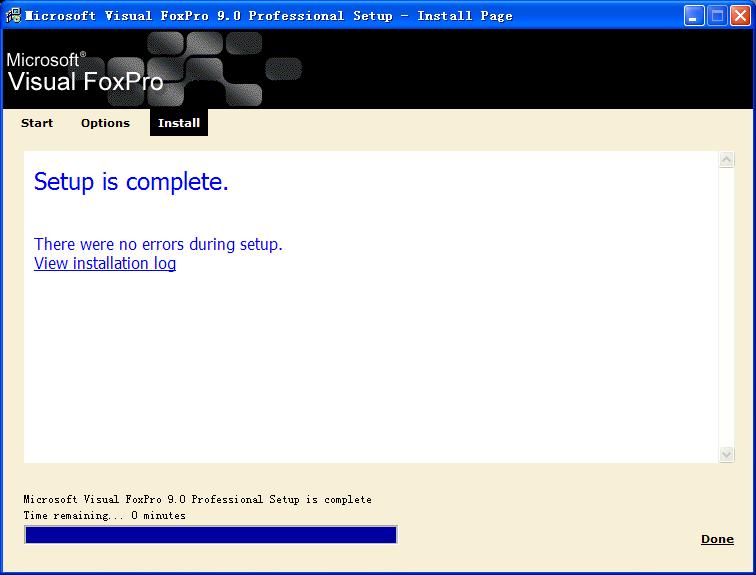The width and height of the screenshot is (756, 575).
Task: Click the scrollbar up arrow
Action: [727, 160]
